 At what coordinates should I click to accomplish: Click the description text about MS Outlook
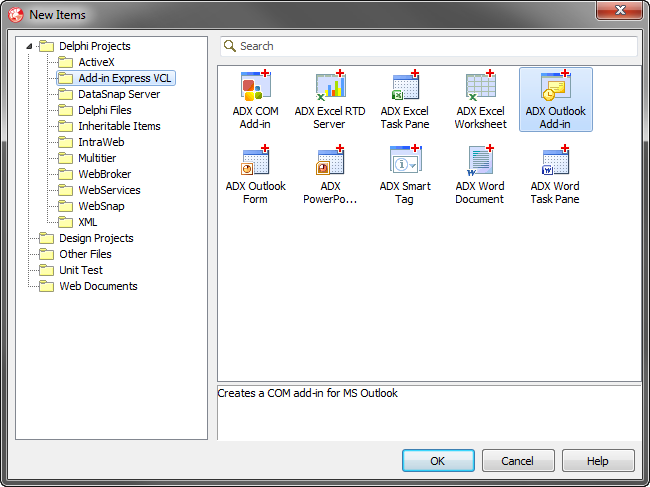point(308,393)
